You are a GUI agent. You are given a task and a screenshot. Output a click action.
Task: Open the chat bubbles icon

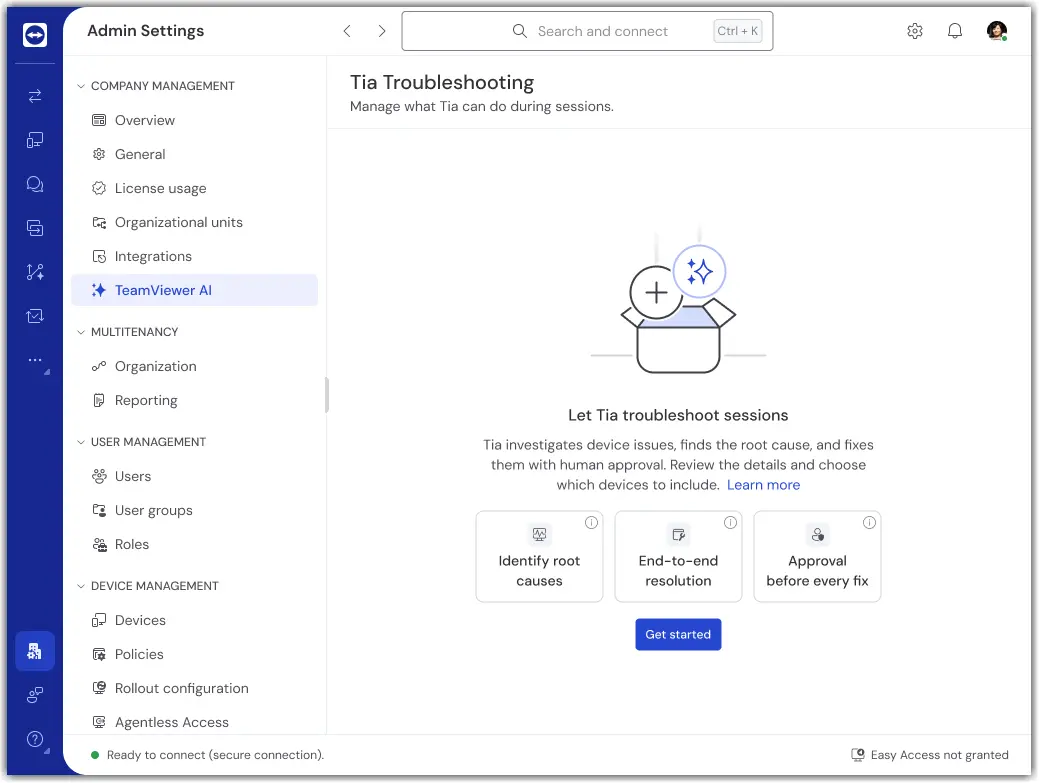click(34, 184)
